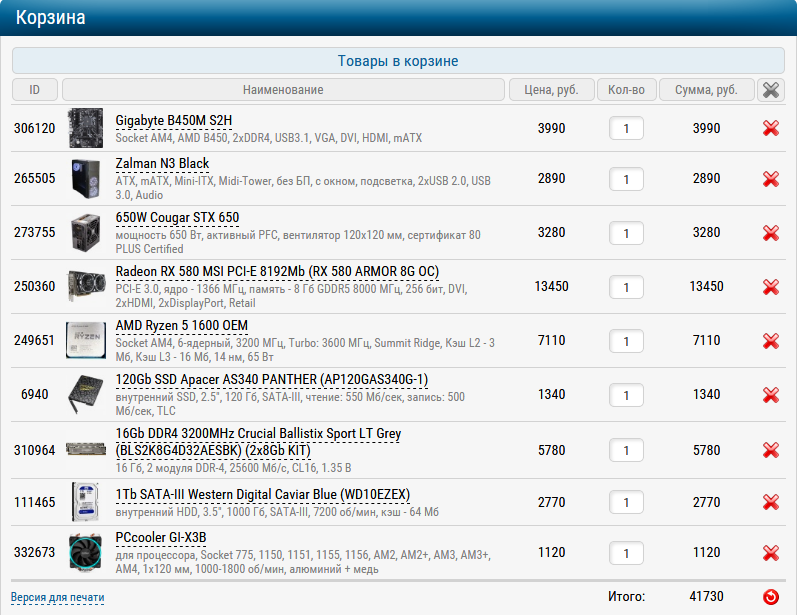Delete Zalman N3 Black from cart

click(x=770, y=179)
